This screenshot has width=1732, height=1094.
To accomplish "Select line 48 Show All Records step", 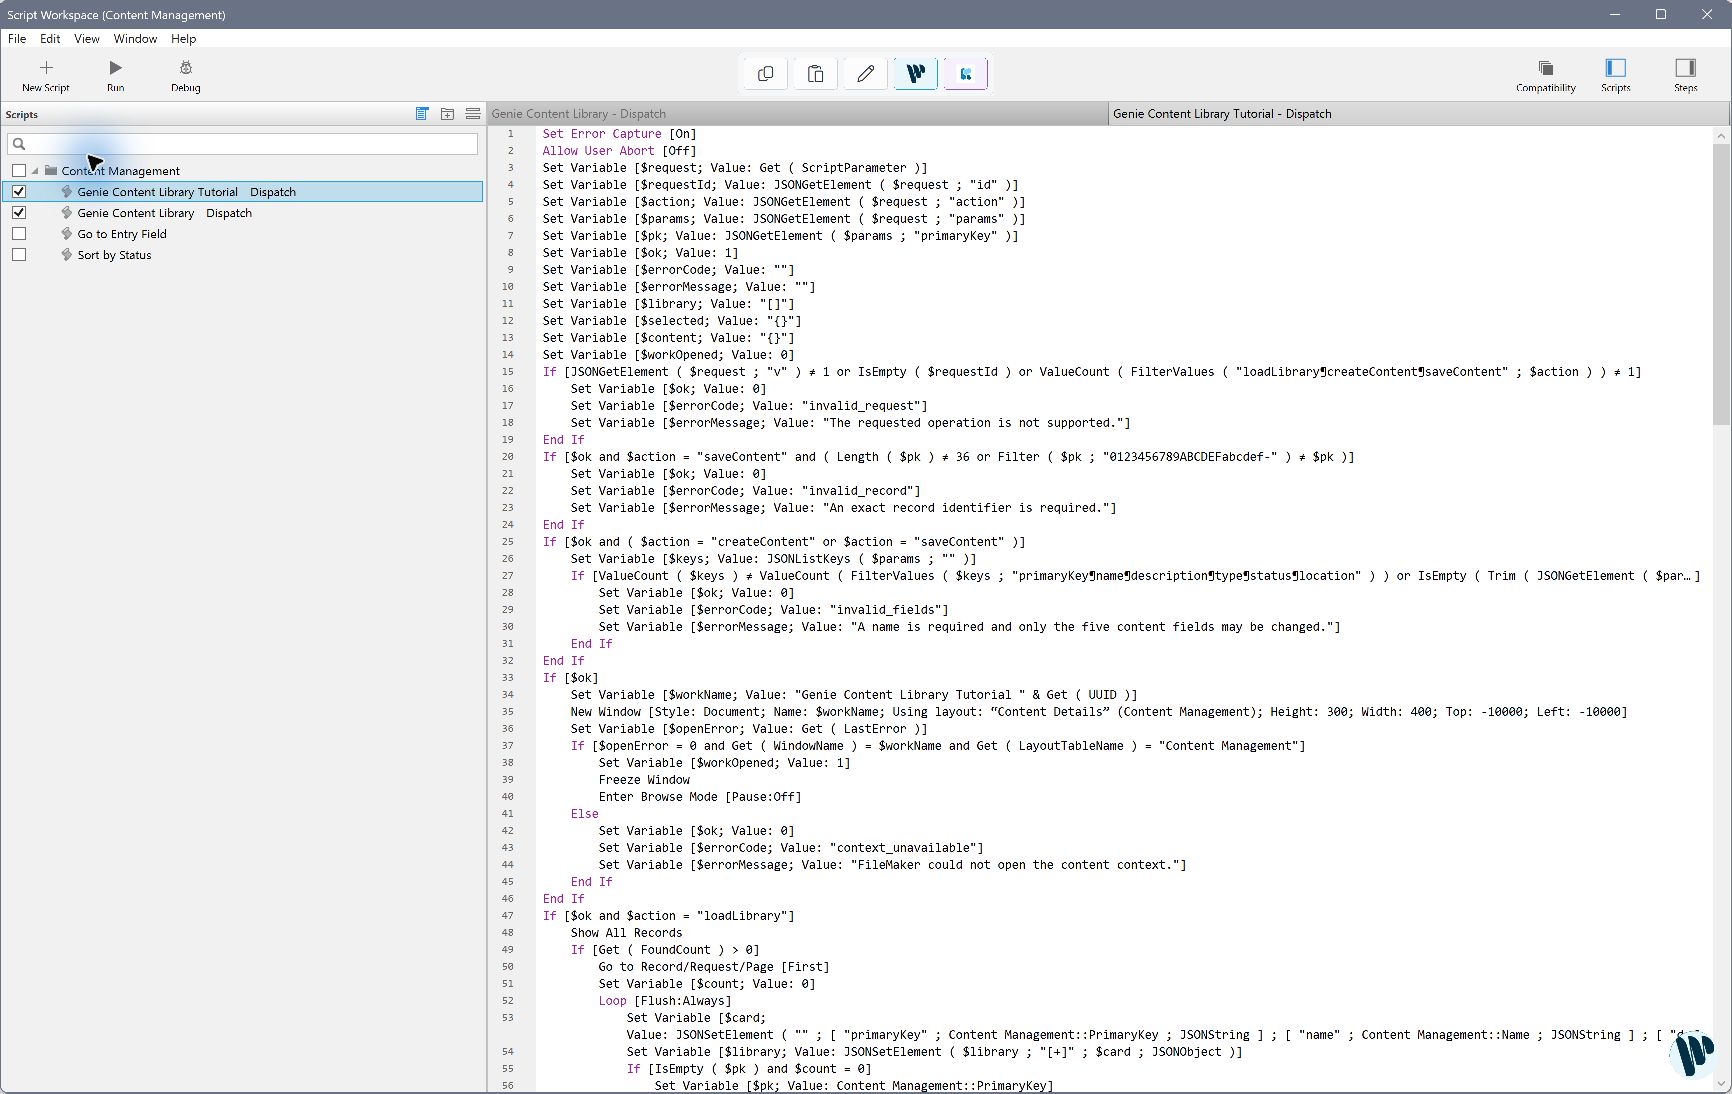I will coord(626,933).
